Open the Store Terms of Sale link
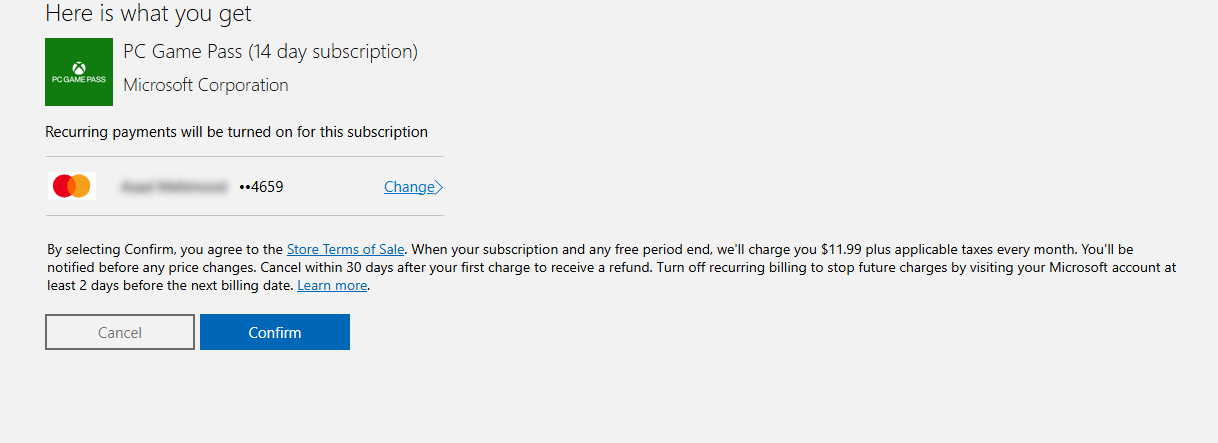The width and height of the screenshot is (1218, 443). point(345,249)
